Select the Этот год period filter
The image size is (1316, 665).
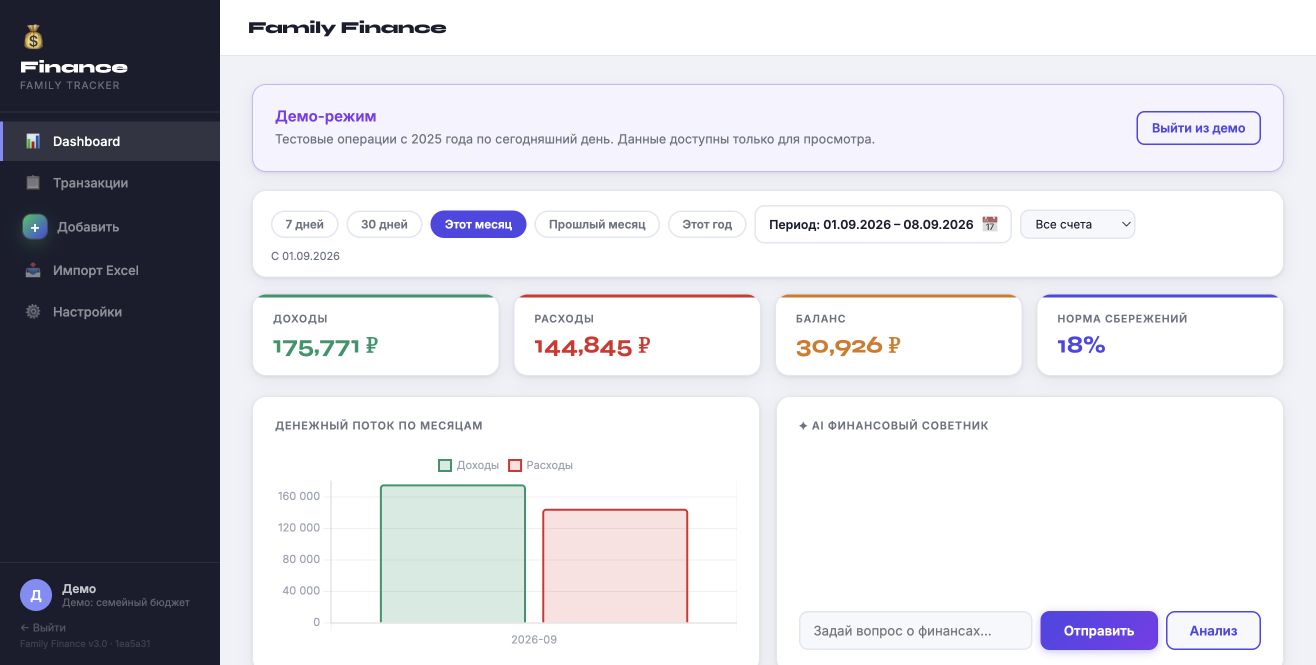(707, 224)
